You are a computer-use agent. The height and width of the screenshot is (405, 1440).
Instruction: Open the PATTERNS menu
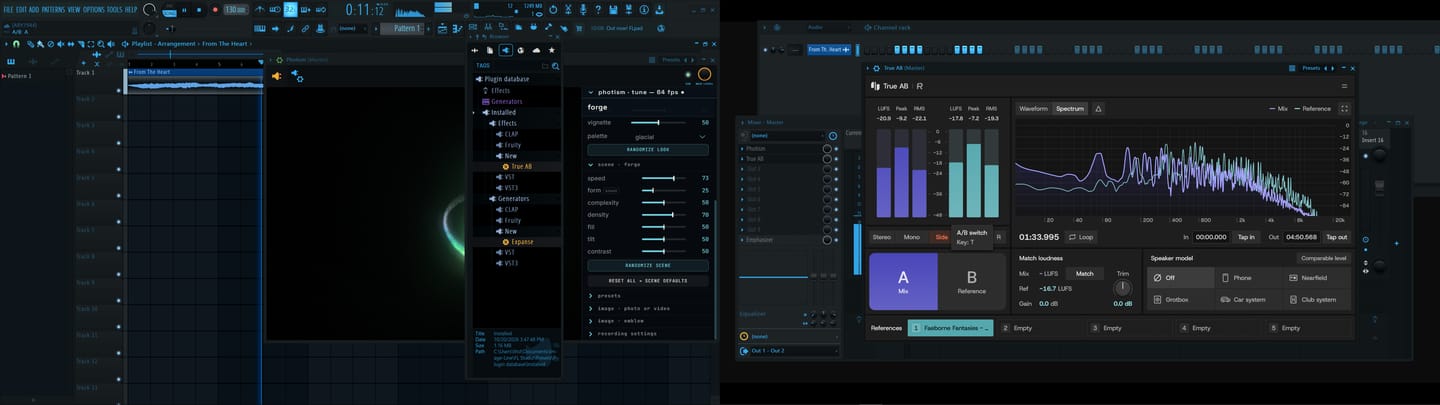coord(54,9)
